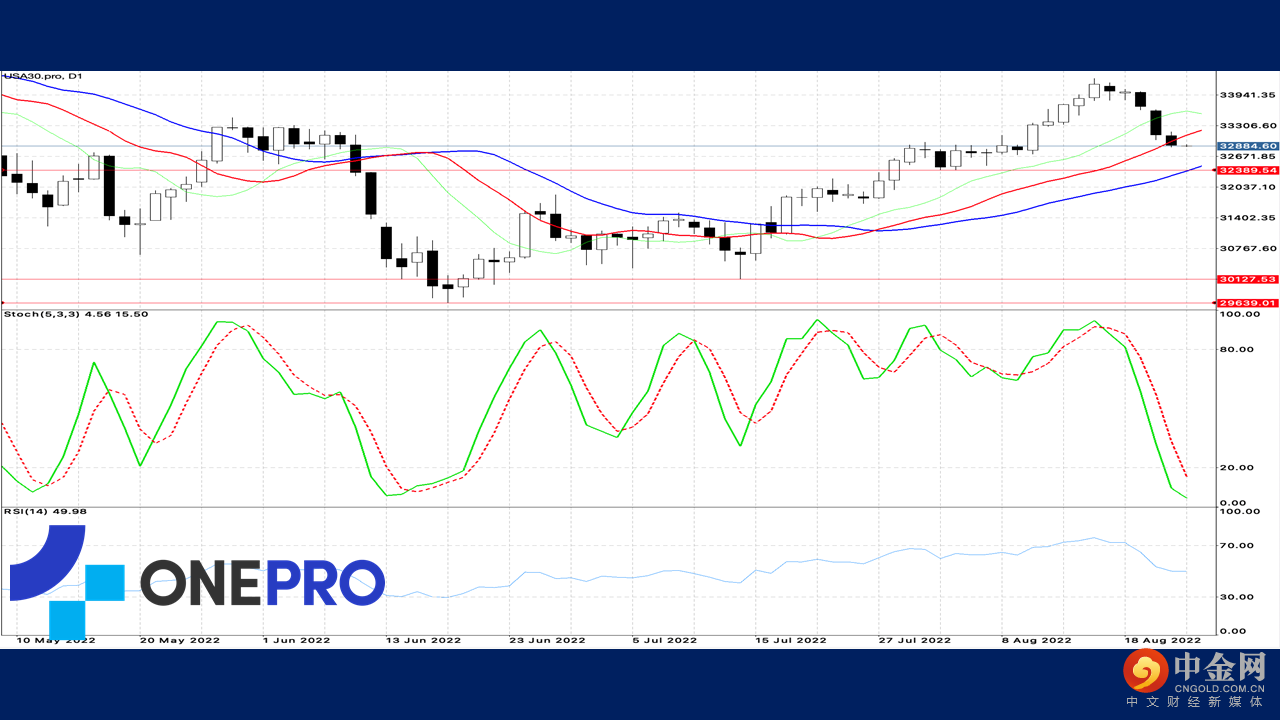Click the 5 Jul 2022 date label
1280x720 pixels.
[x=665, y=640]
